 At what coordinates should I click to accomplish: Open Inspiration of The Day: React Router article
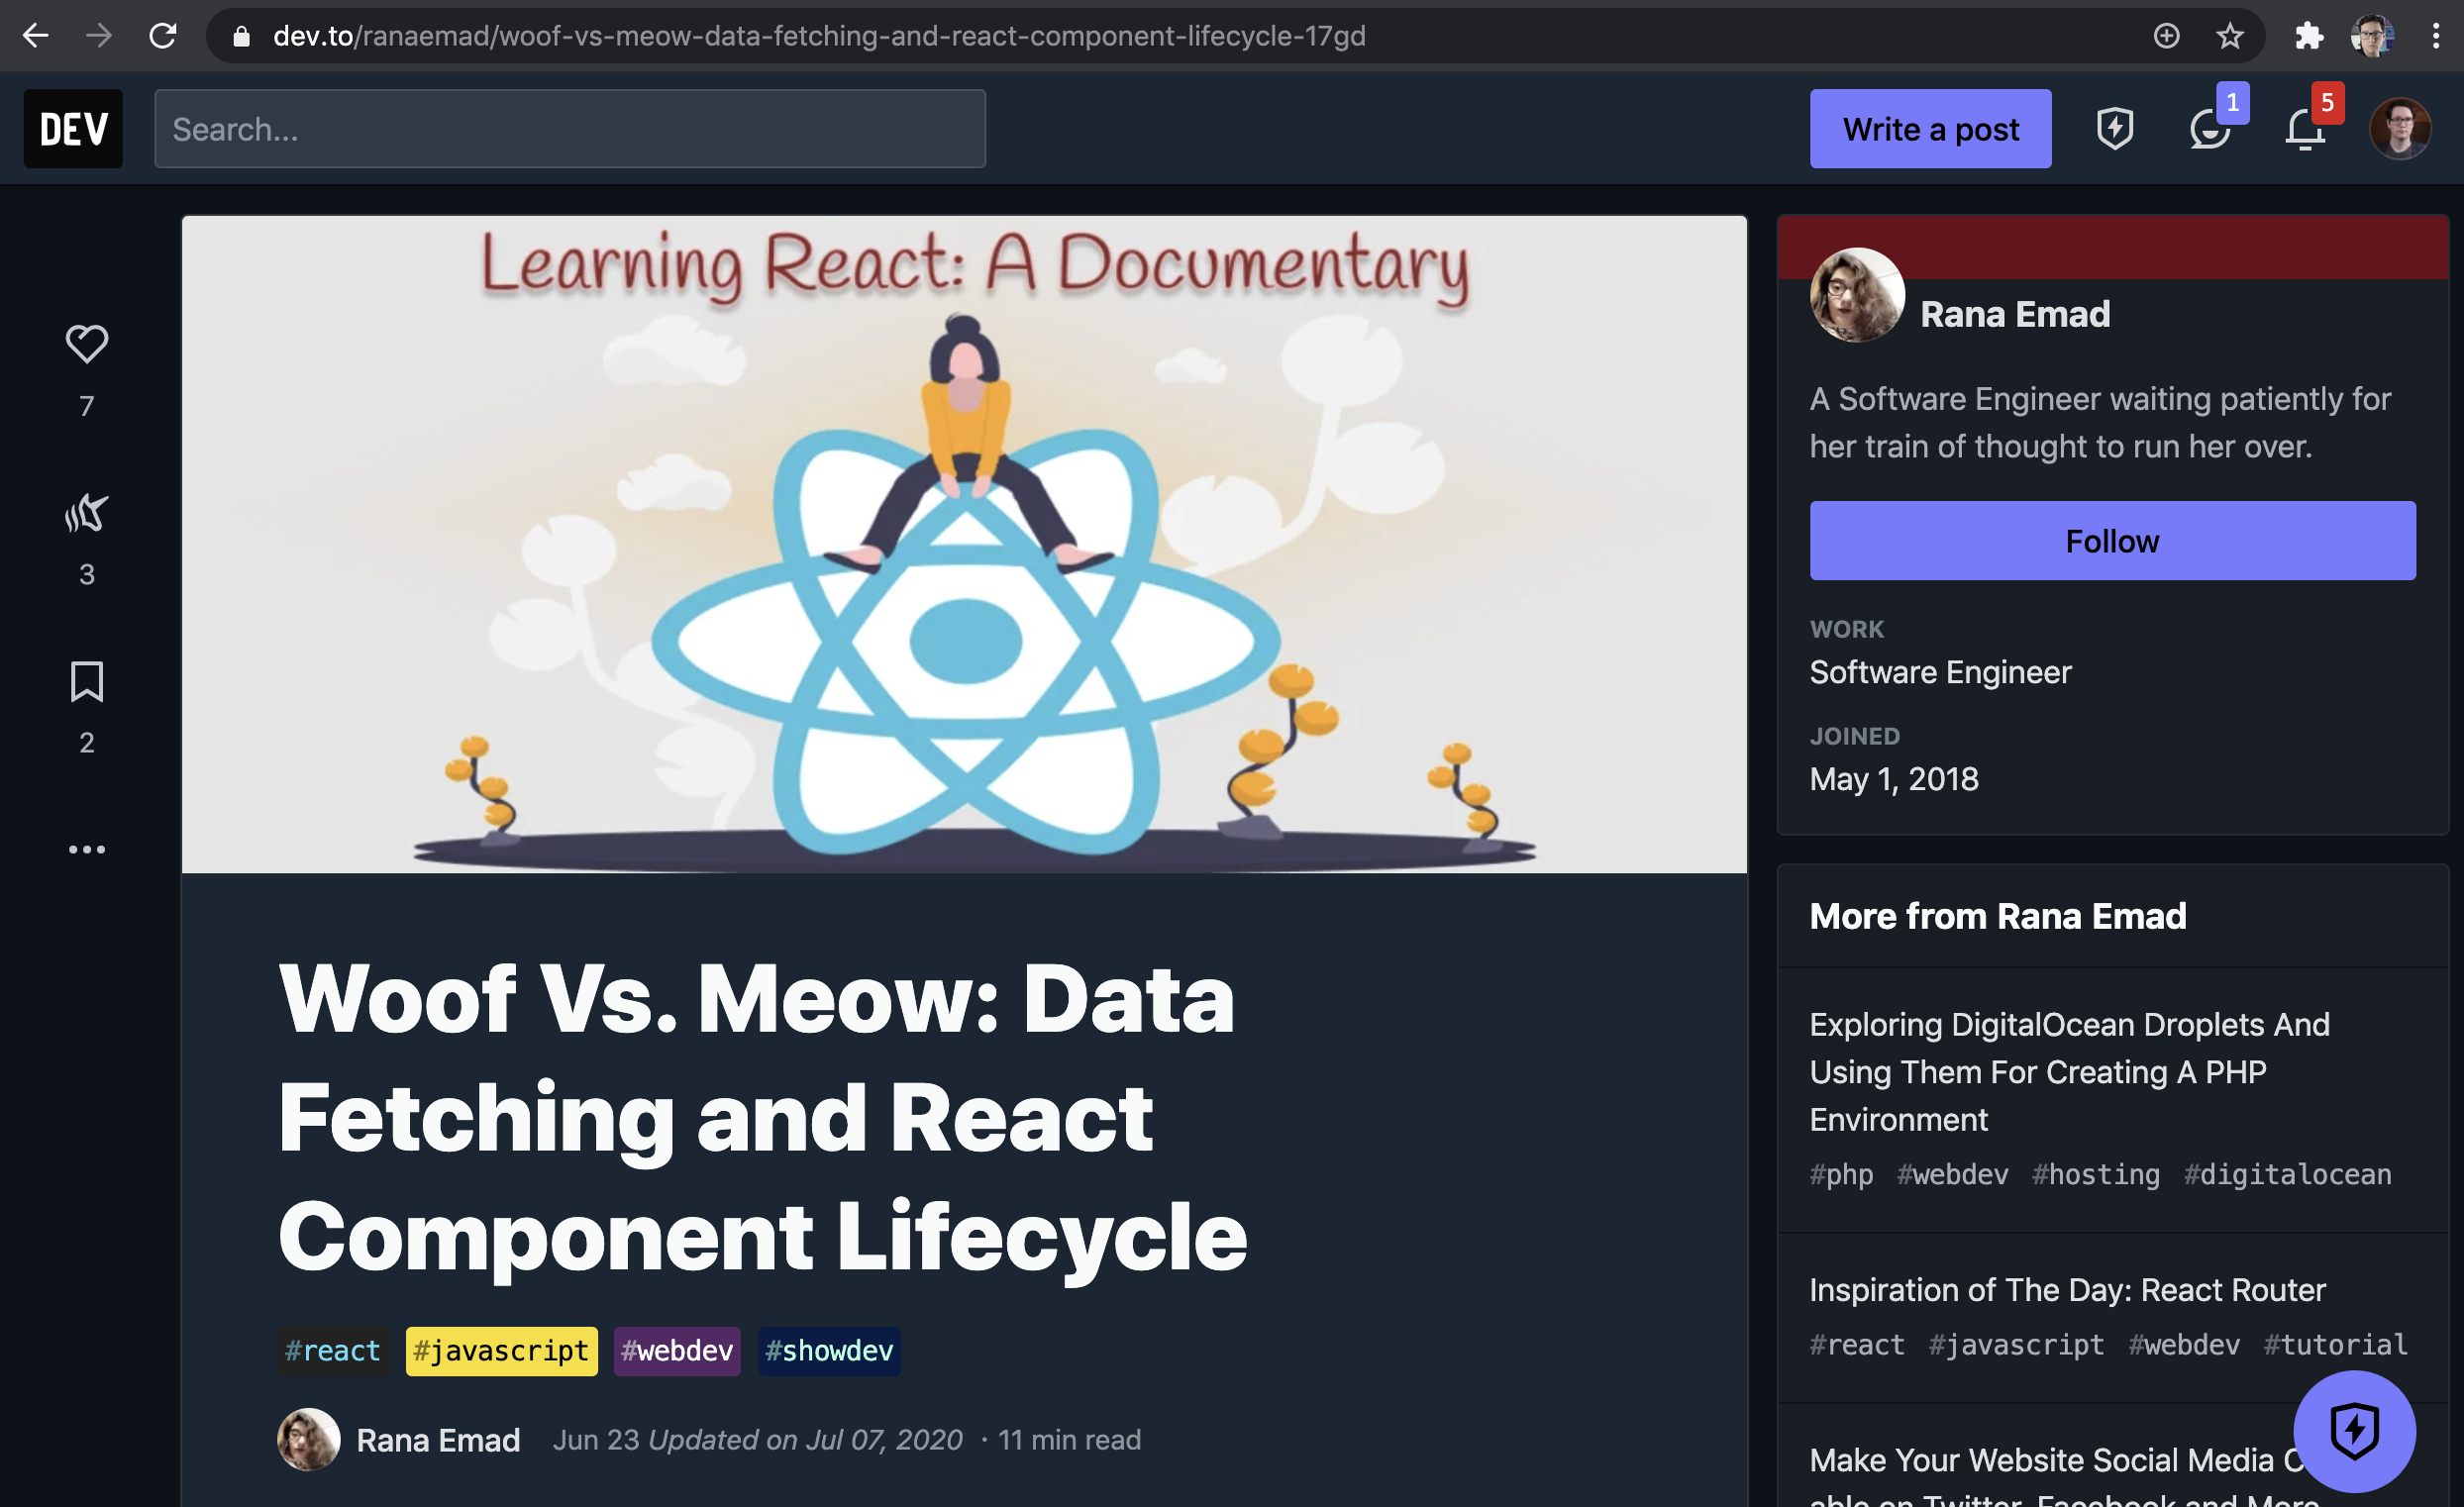(x=2066, y=1289)
